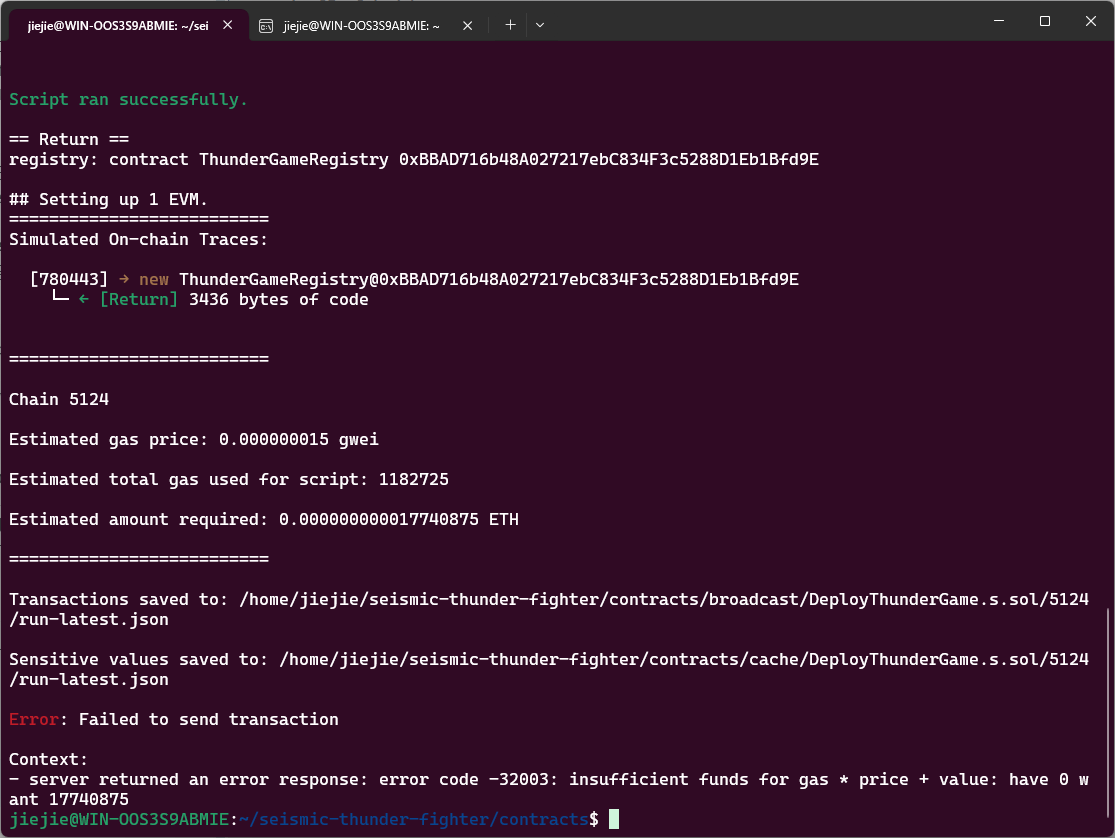This screenshot has width=1115, height=838.
Task: Click 'Estimated amount required' ETH line
Action: pos(264,519)
